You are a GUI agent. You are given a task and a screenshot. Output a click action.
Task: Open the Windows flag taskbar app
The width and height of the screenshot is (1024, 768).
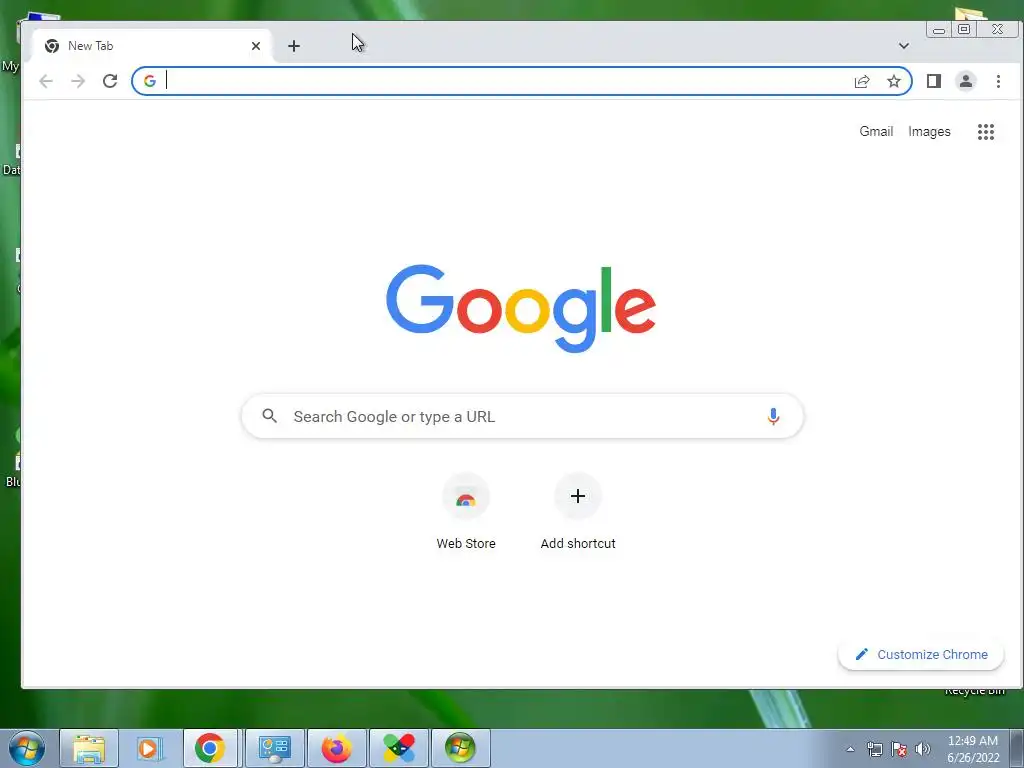click(460, 748)
